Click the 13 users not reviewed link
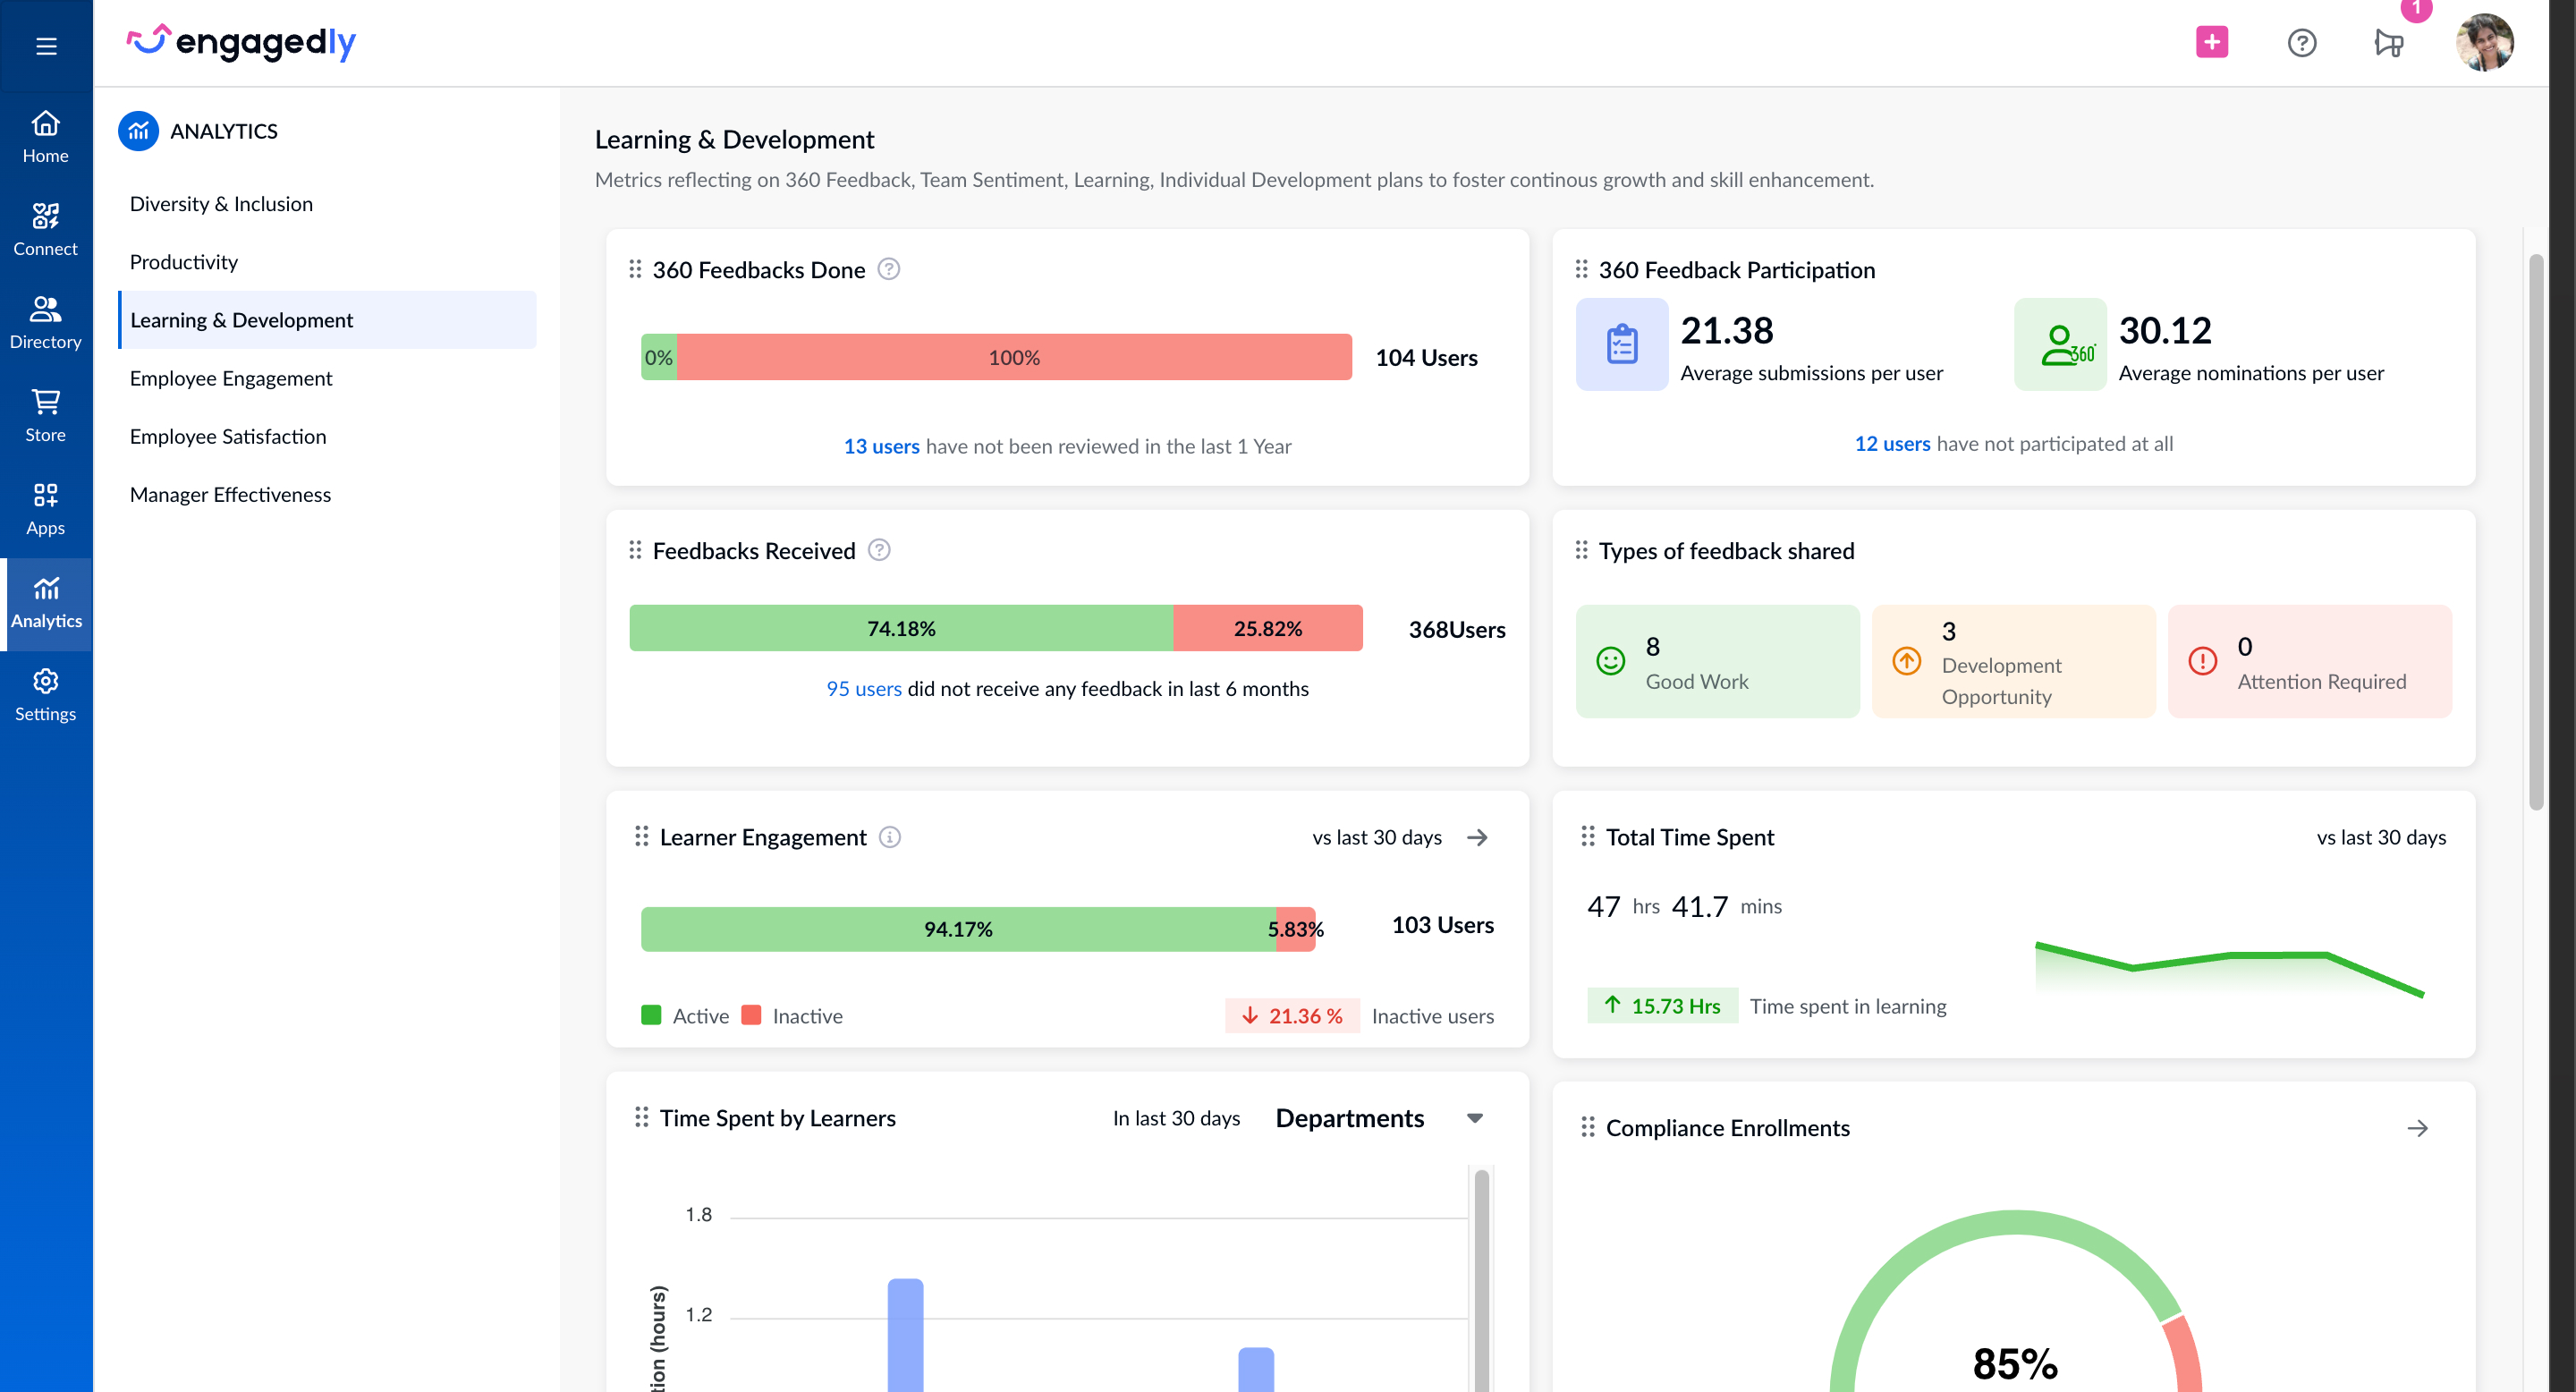This screenshot has width=2576, height=1392. 881,446
